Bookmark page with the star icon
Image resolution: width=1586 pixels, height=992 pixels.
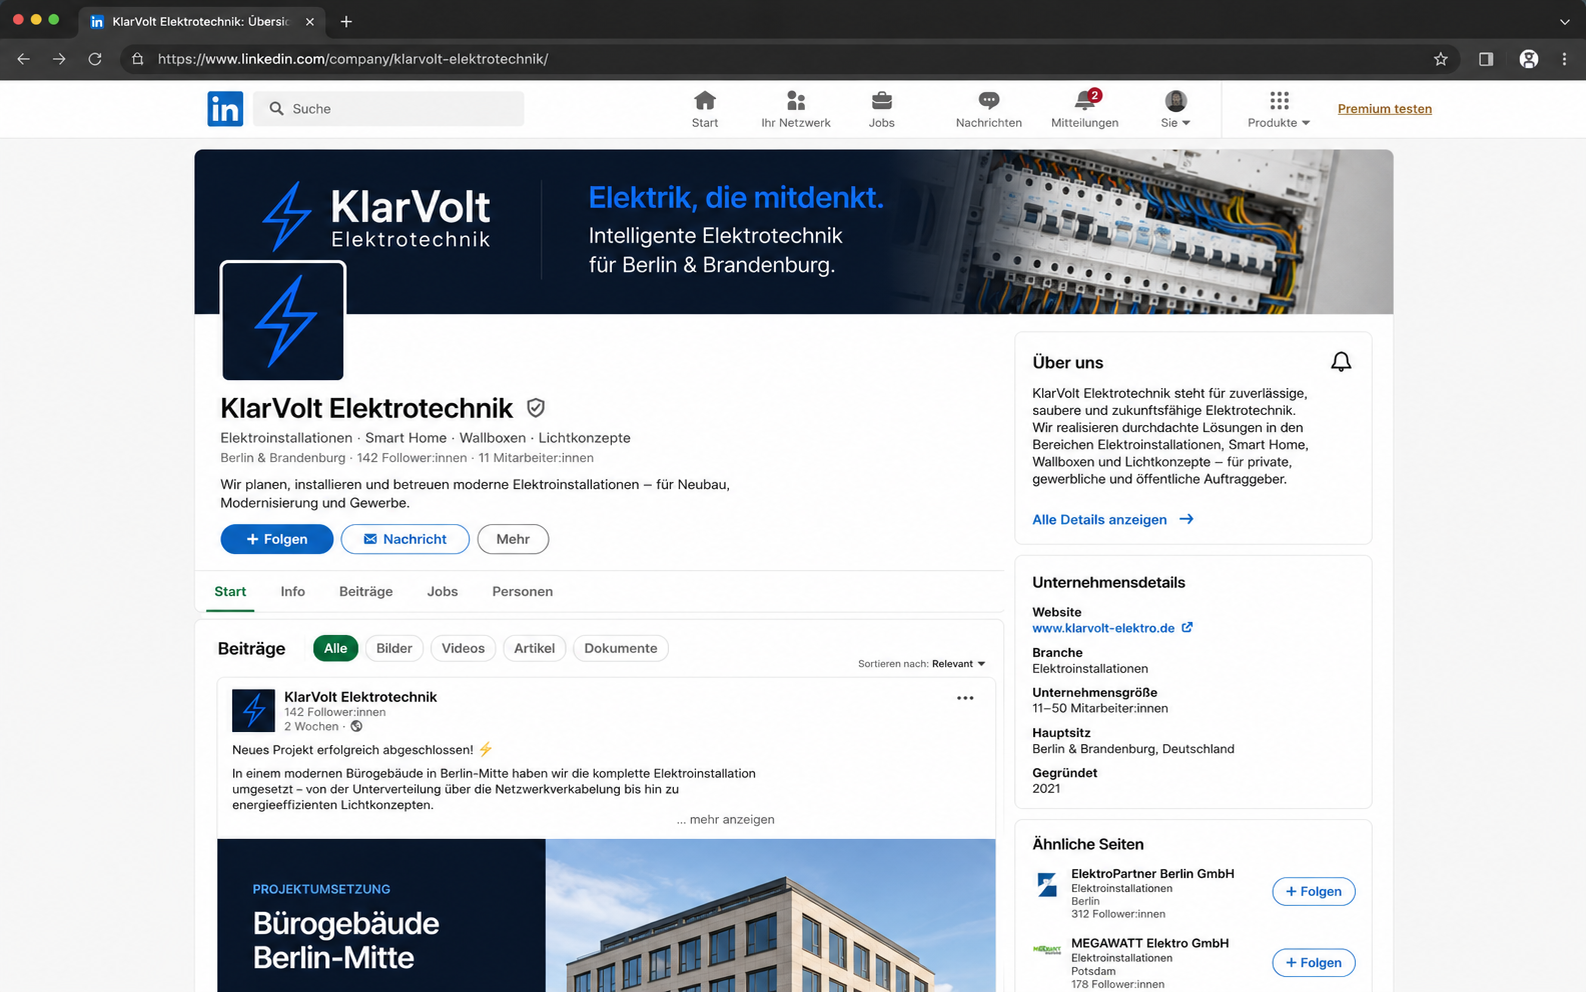pyautogui.click(x=1440, y=59)
